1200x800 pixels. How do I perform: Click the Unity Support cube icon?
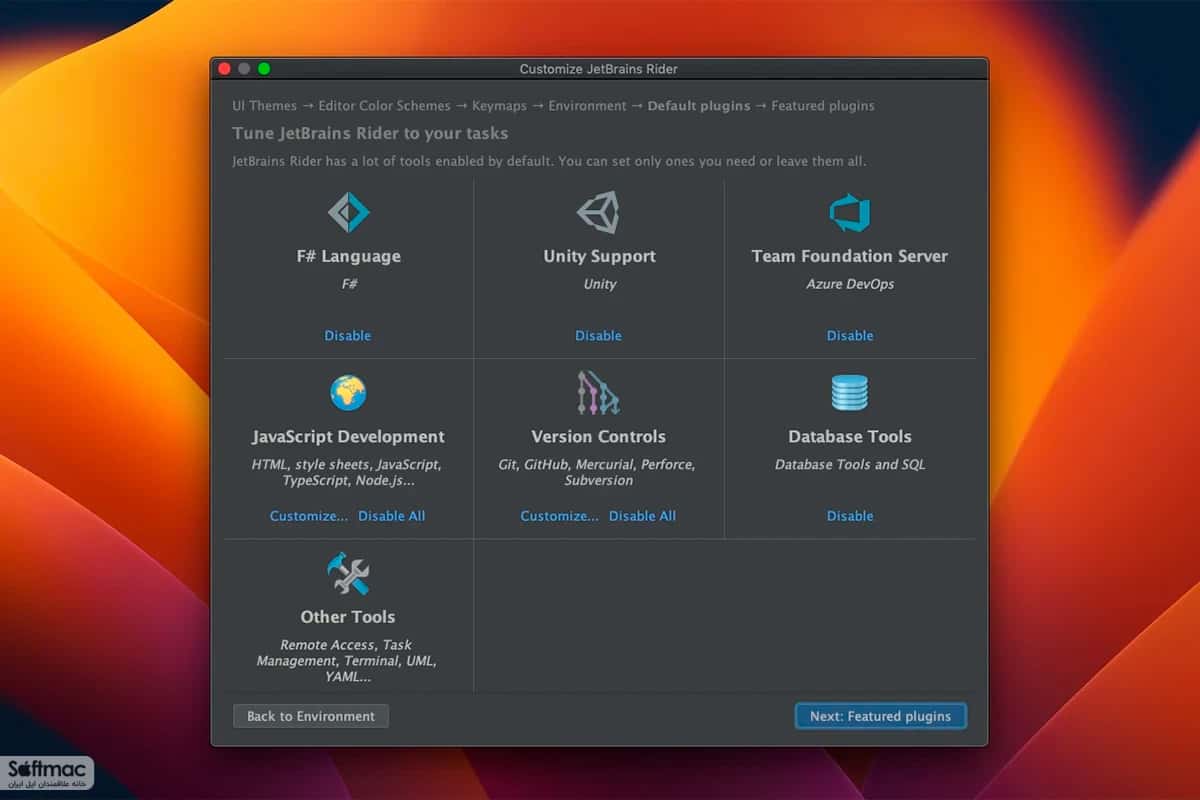pos(598,212)
